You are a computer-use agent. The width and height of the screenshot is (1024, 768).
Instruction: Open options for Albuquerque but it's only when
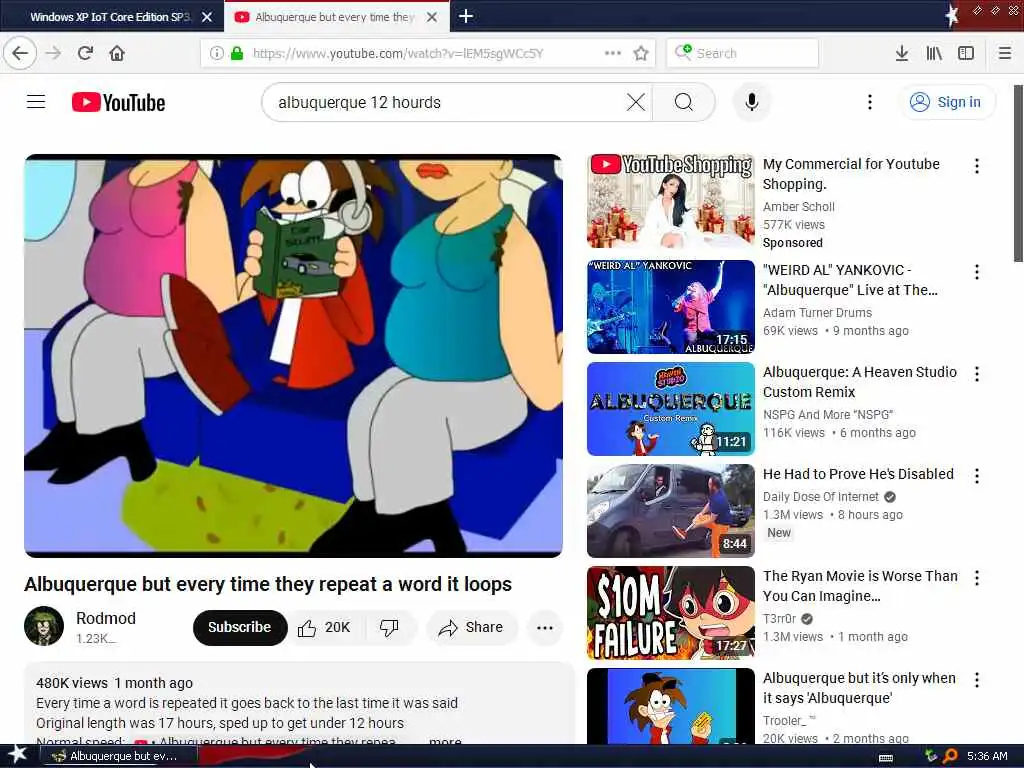point(977,680)
